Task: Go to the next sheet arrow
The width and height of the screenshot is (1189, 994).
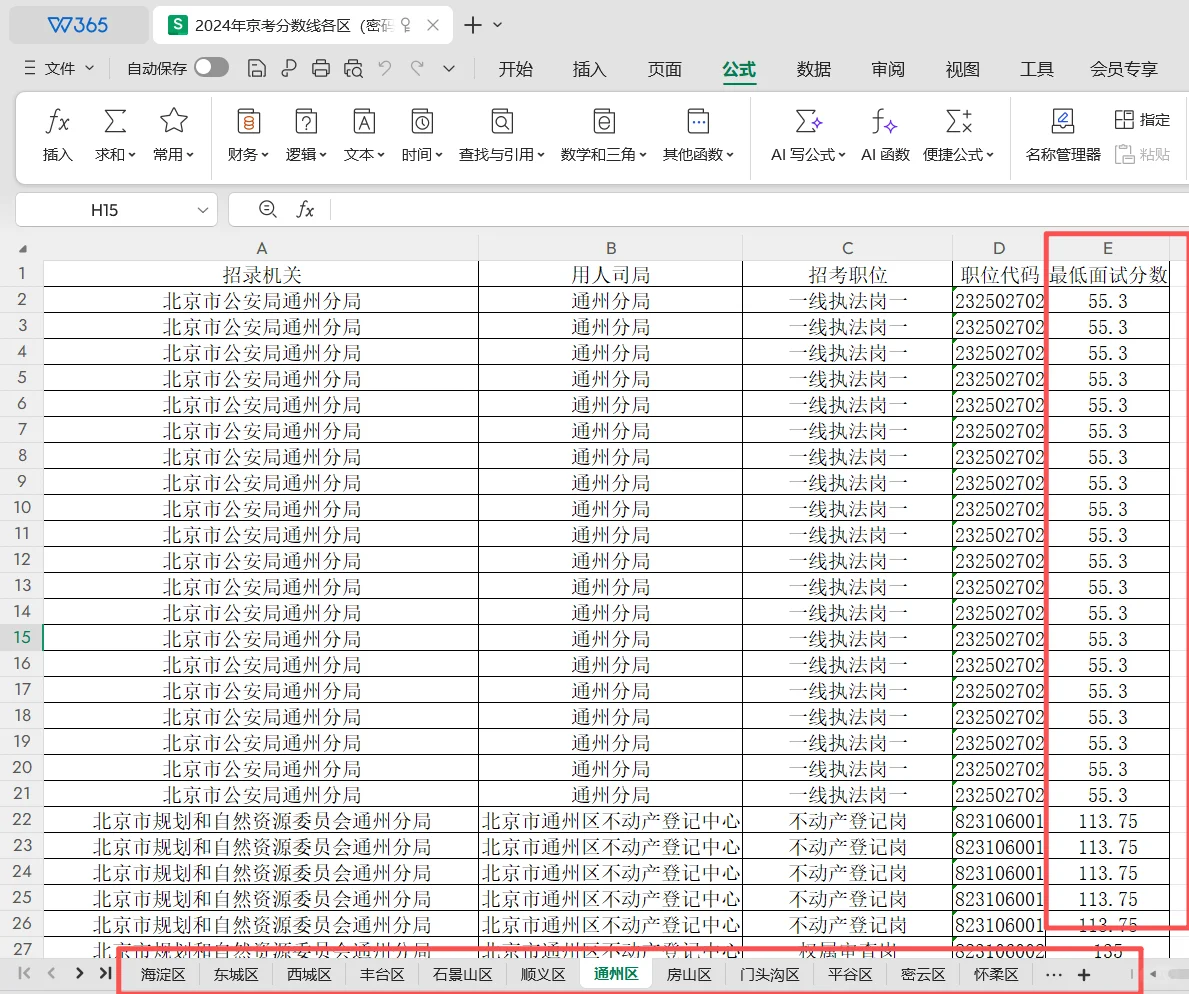Action: click(79, 973)
